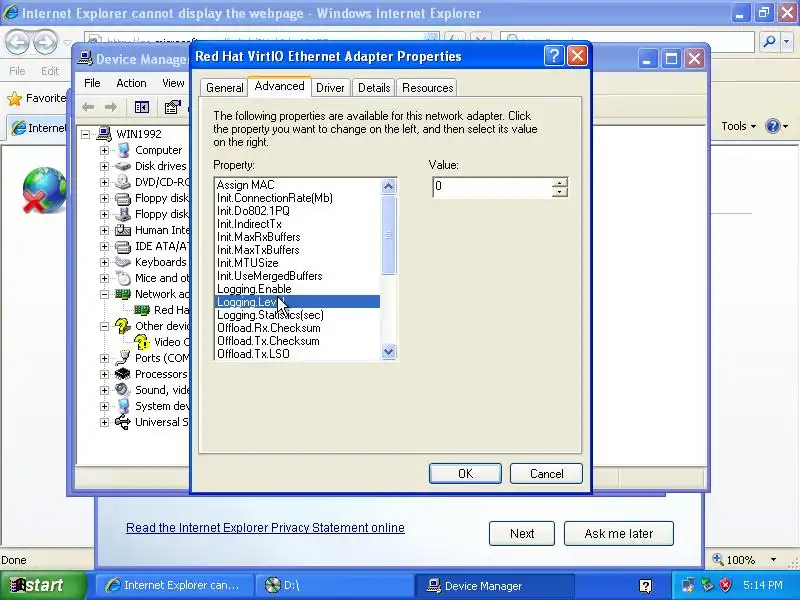Click the Mice and other devices icon
Image resolution: width=800 pixels, height=600 pixels.
coord(122,278)
